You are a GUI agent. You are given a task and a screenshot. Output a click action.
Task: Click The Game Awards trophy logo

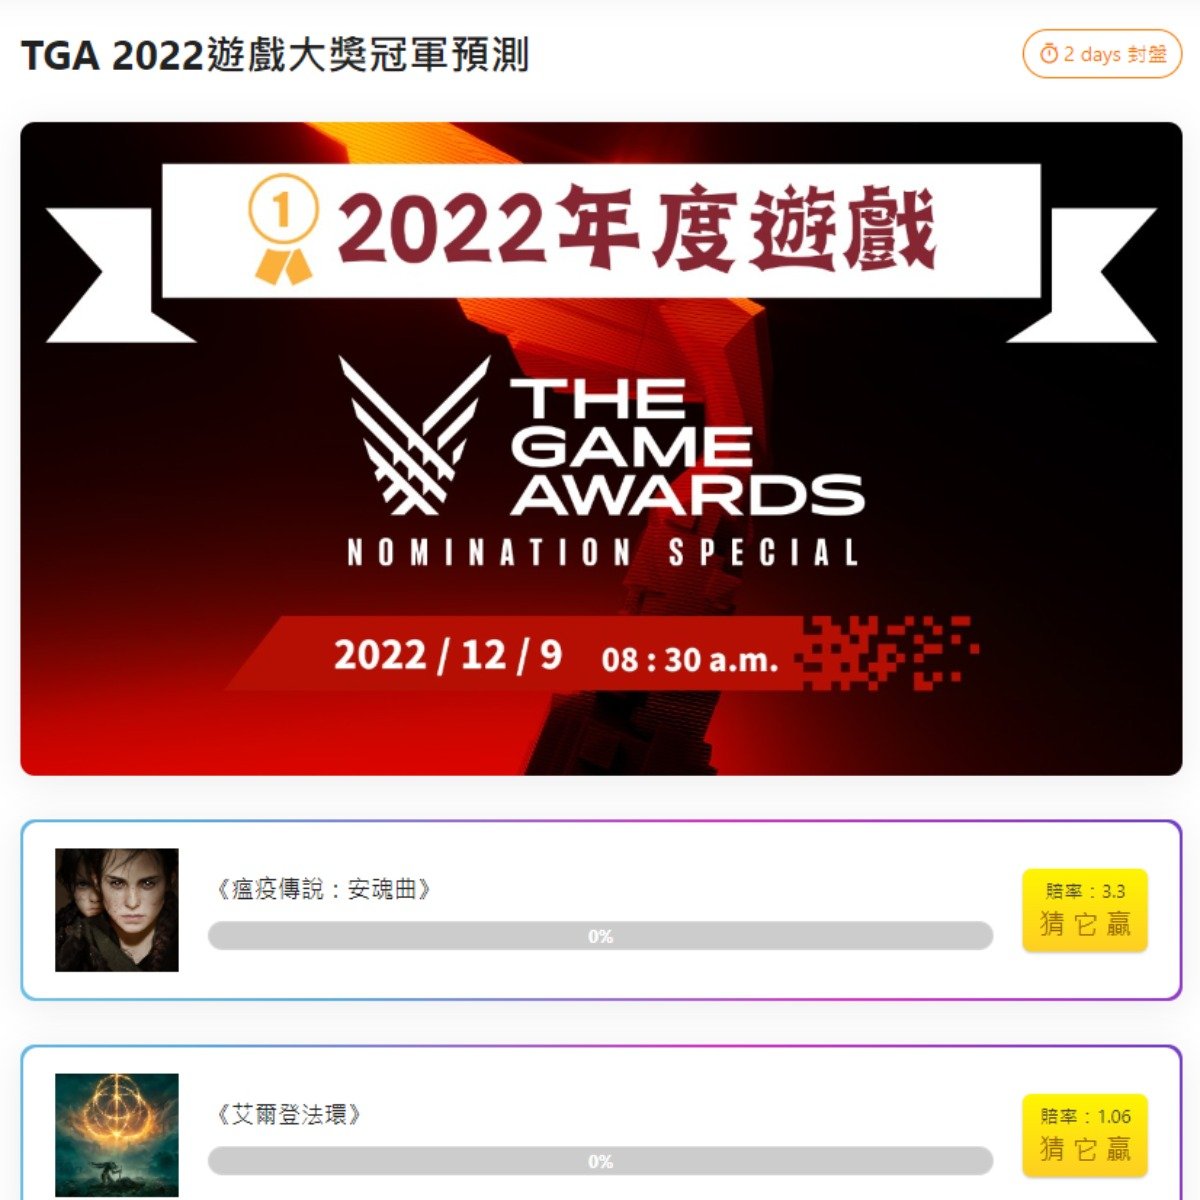[x=414, y=435]
